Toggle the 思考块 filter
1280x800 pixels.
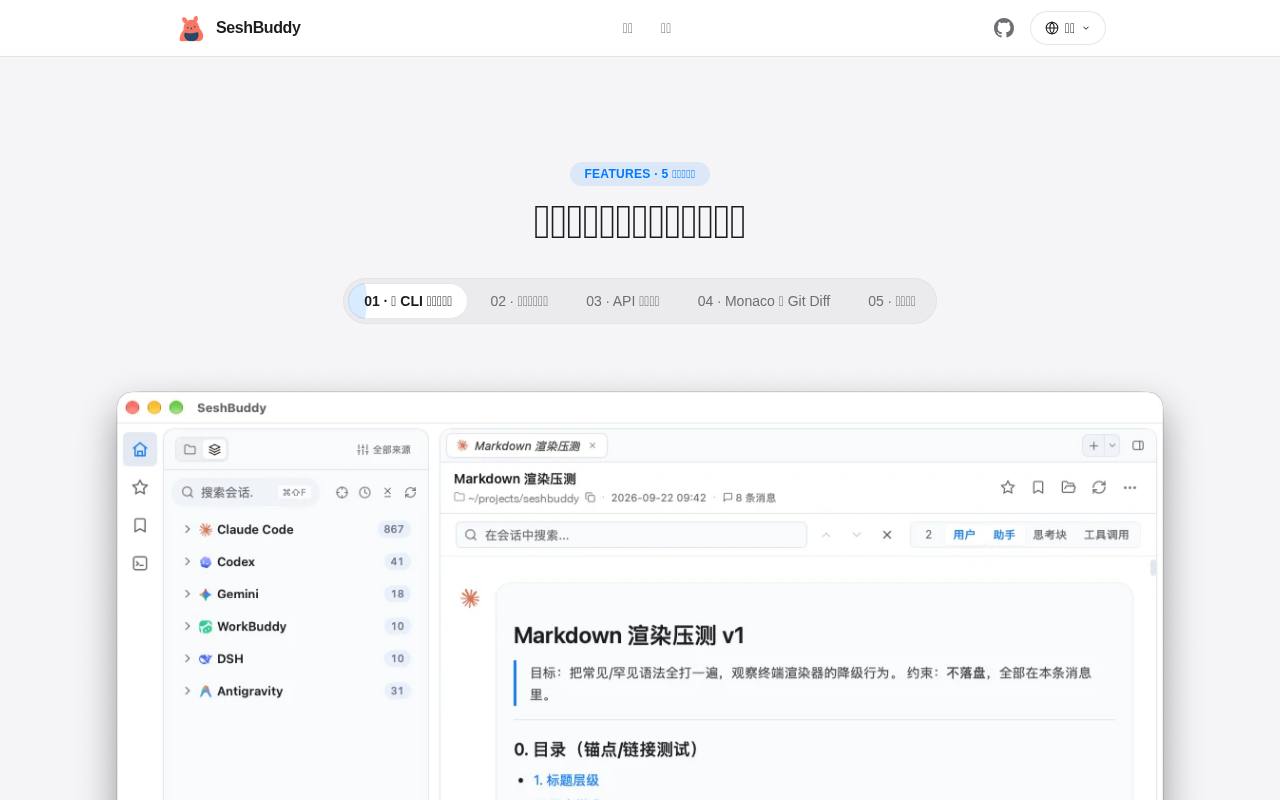(1050, 535)
